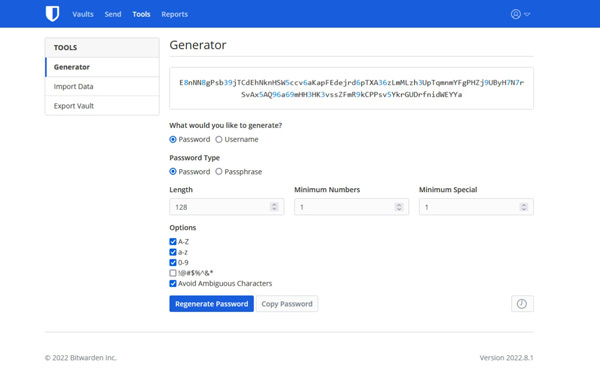Go to the Reports tab
This screenshot has height=376, width=600.
174,14
